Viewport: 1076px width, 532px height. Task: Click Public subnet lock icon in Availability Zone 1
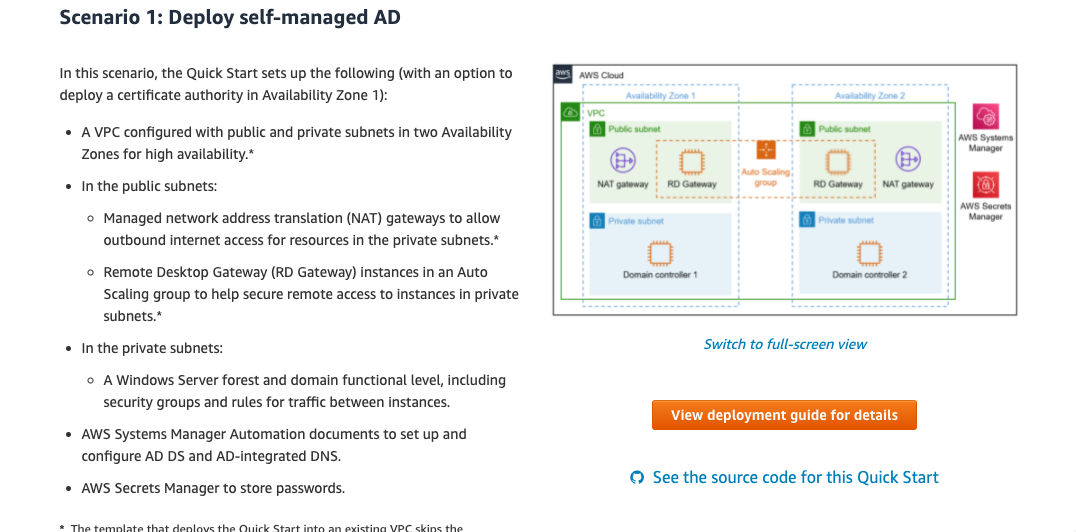point(597,129)
